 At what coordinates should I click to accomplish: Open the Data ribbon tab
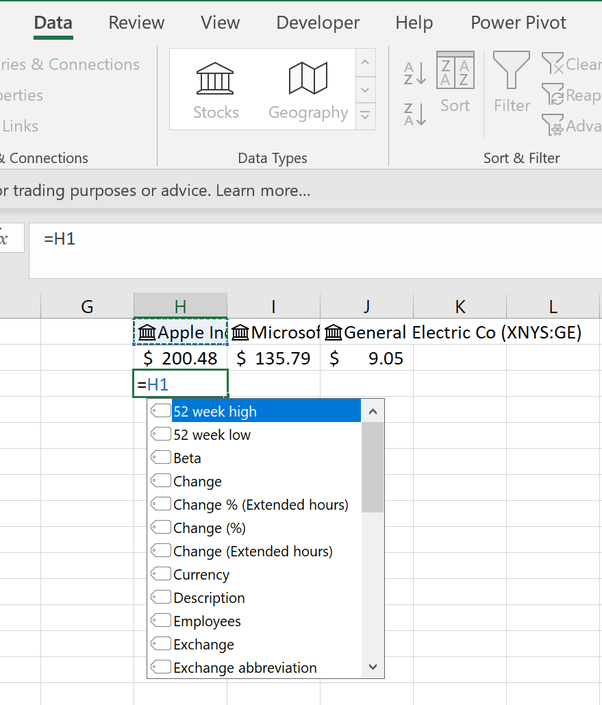click(x=53, y=23)
